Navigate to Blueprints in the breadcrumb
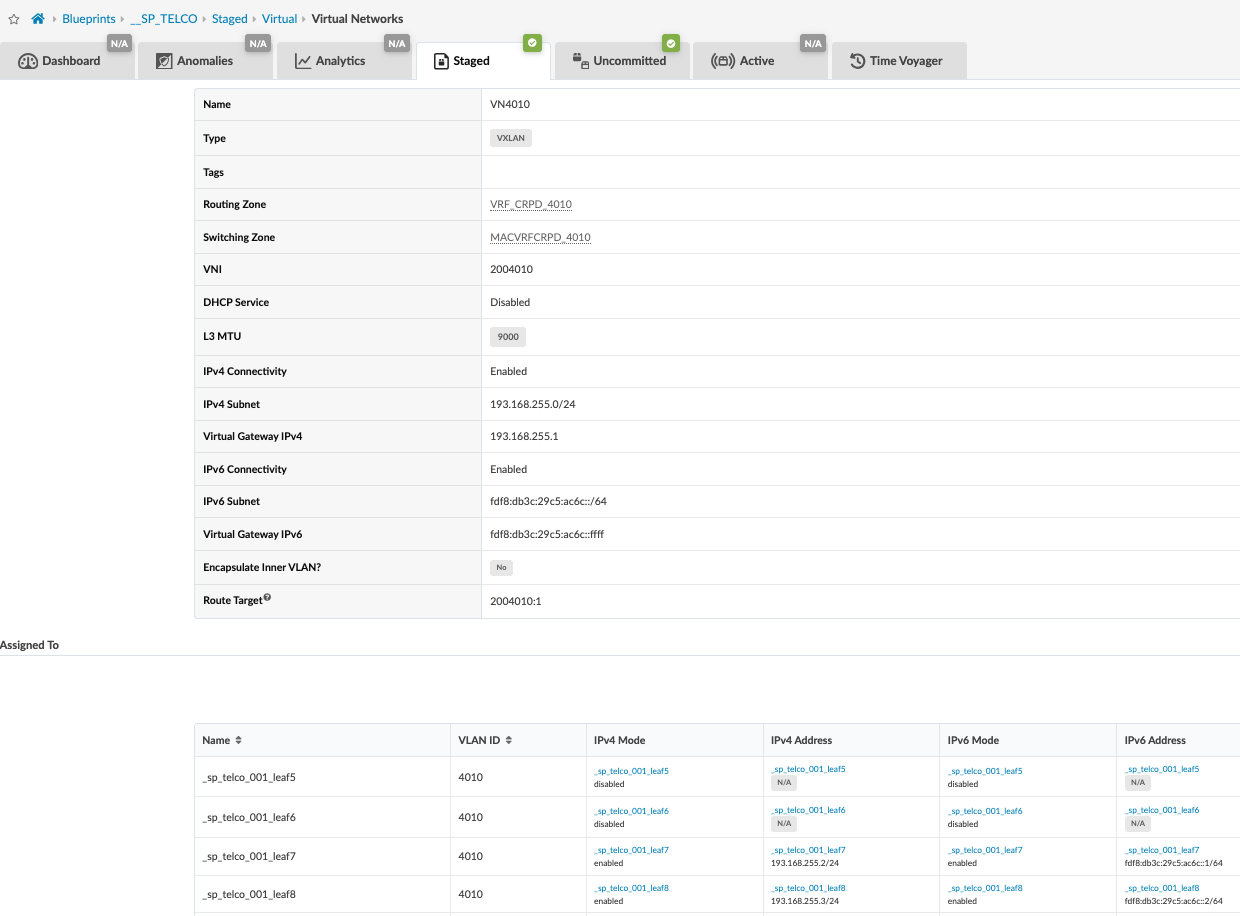 89,19
